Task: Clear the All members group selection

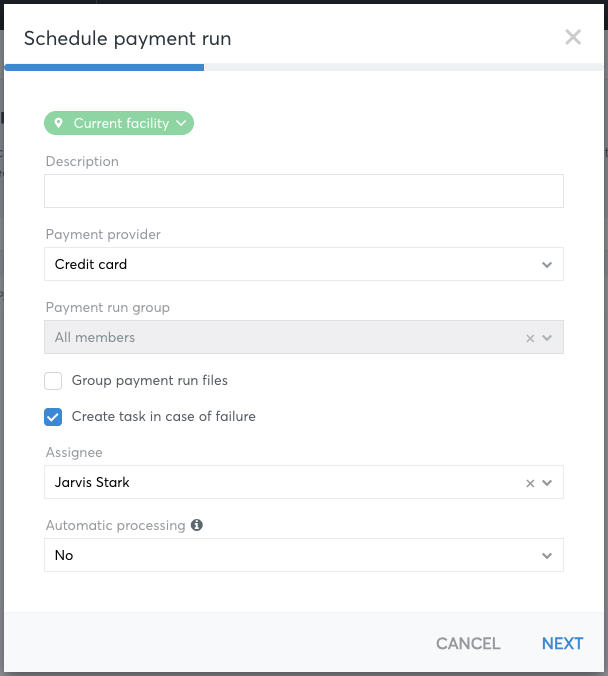Action: coord(530,338)
